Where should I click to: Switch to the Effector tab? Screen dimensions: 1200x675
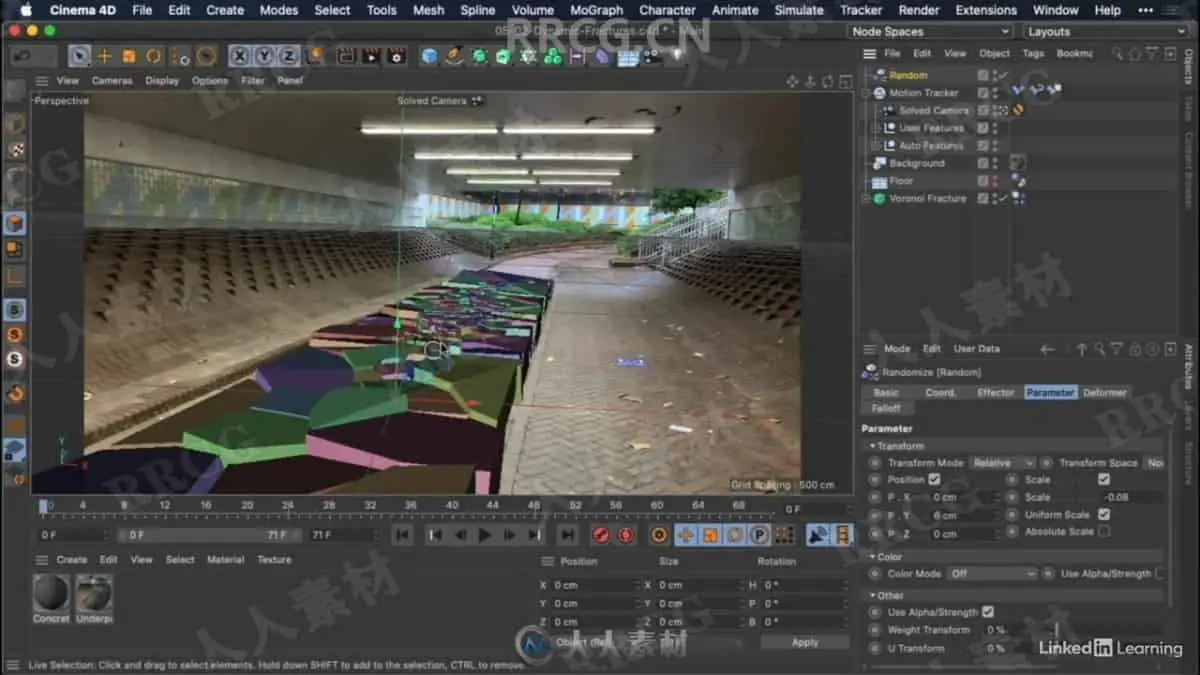pyautogui.click(x=995, y=393)
